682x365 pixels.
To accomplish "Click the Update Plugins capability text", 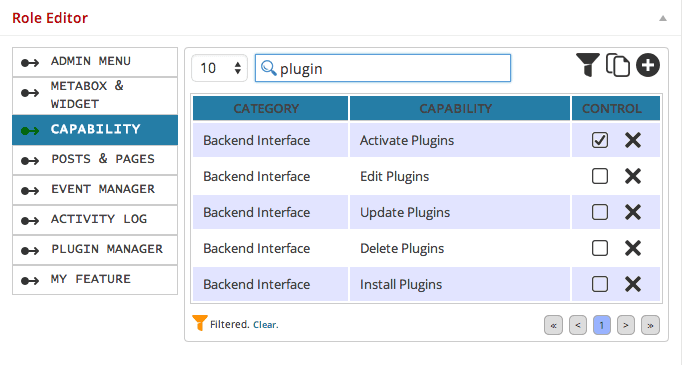I will tap(405, 213).
